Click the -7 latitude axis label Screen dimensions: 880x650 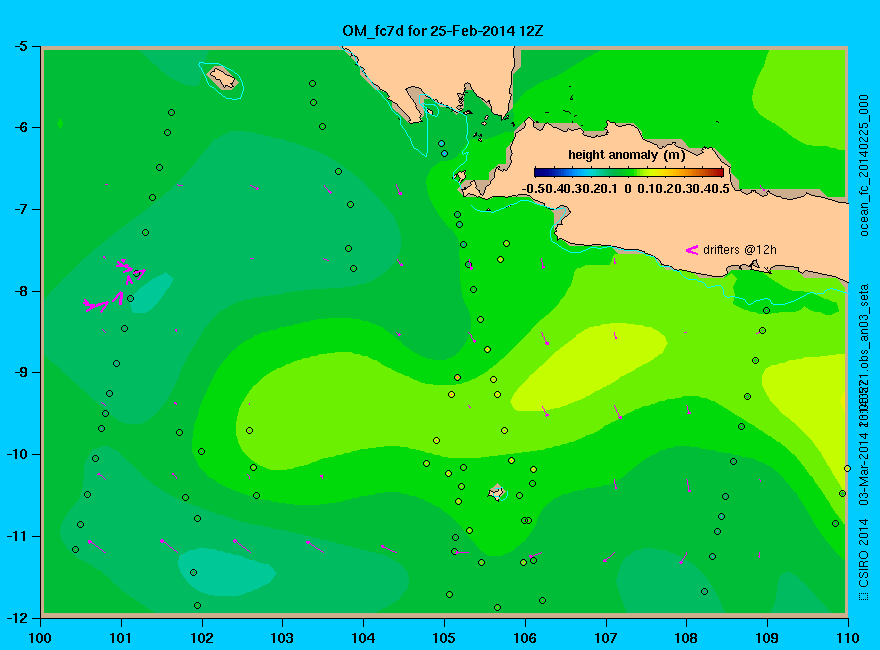20,210
